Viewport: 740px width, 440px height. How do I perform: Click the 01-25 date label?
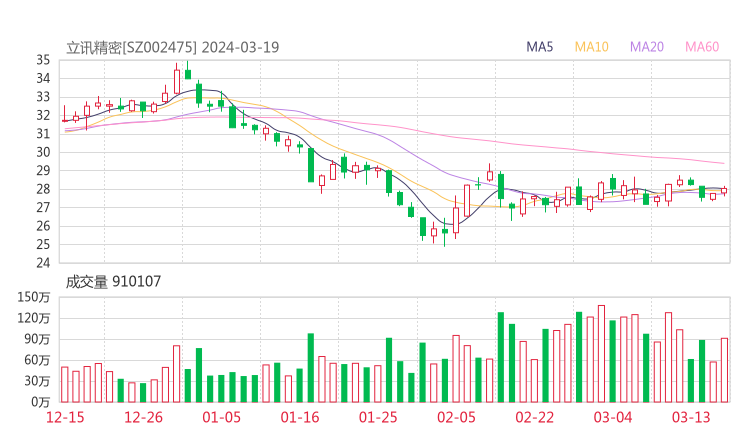[x=378, y=417]
